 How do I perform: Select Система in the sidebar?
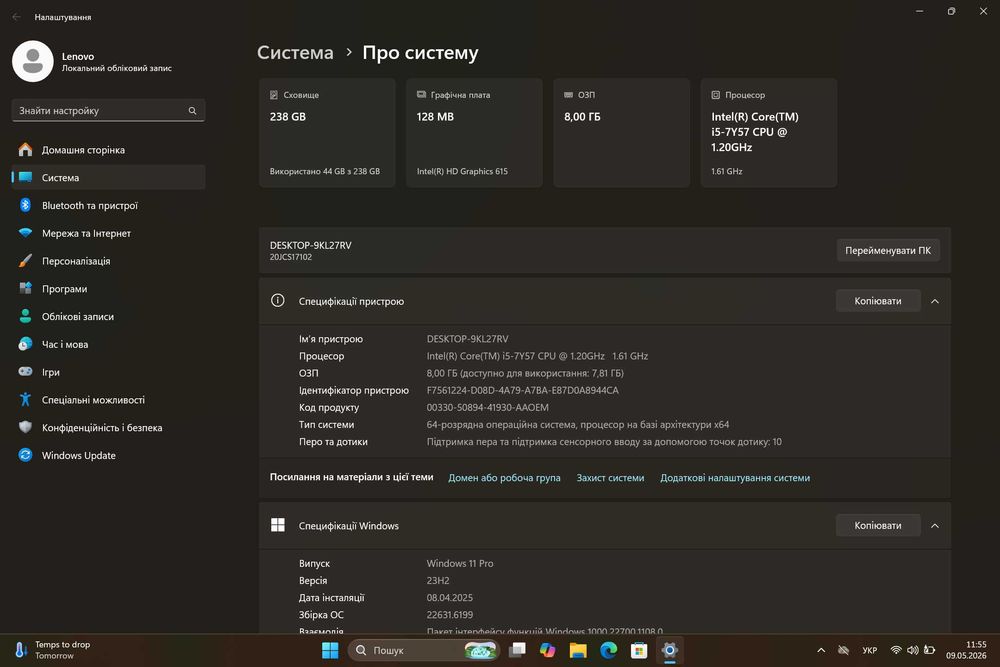108,177
